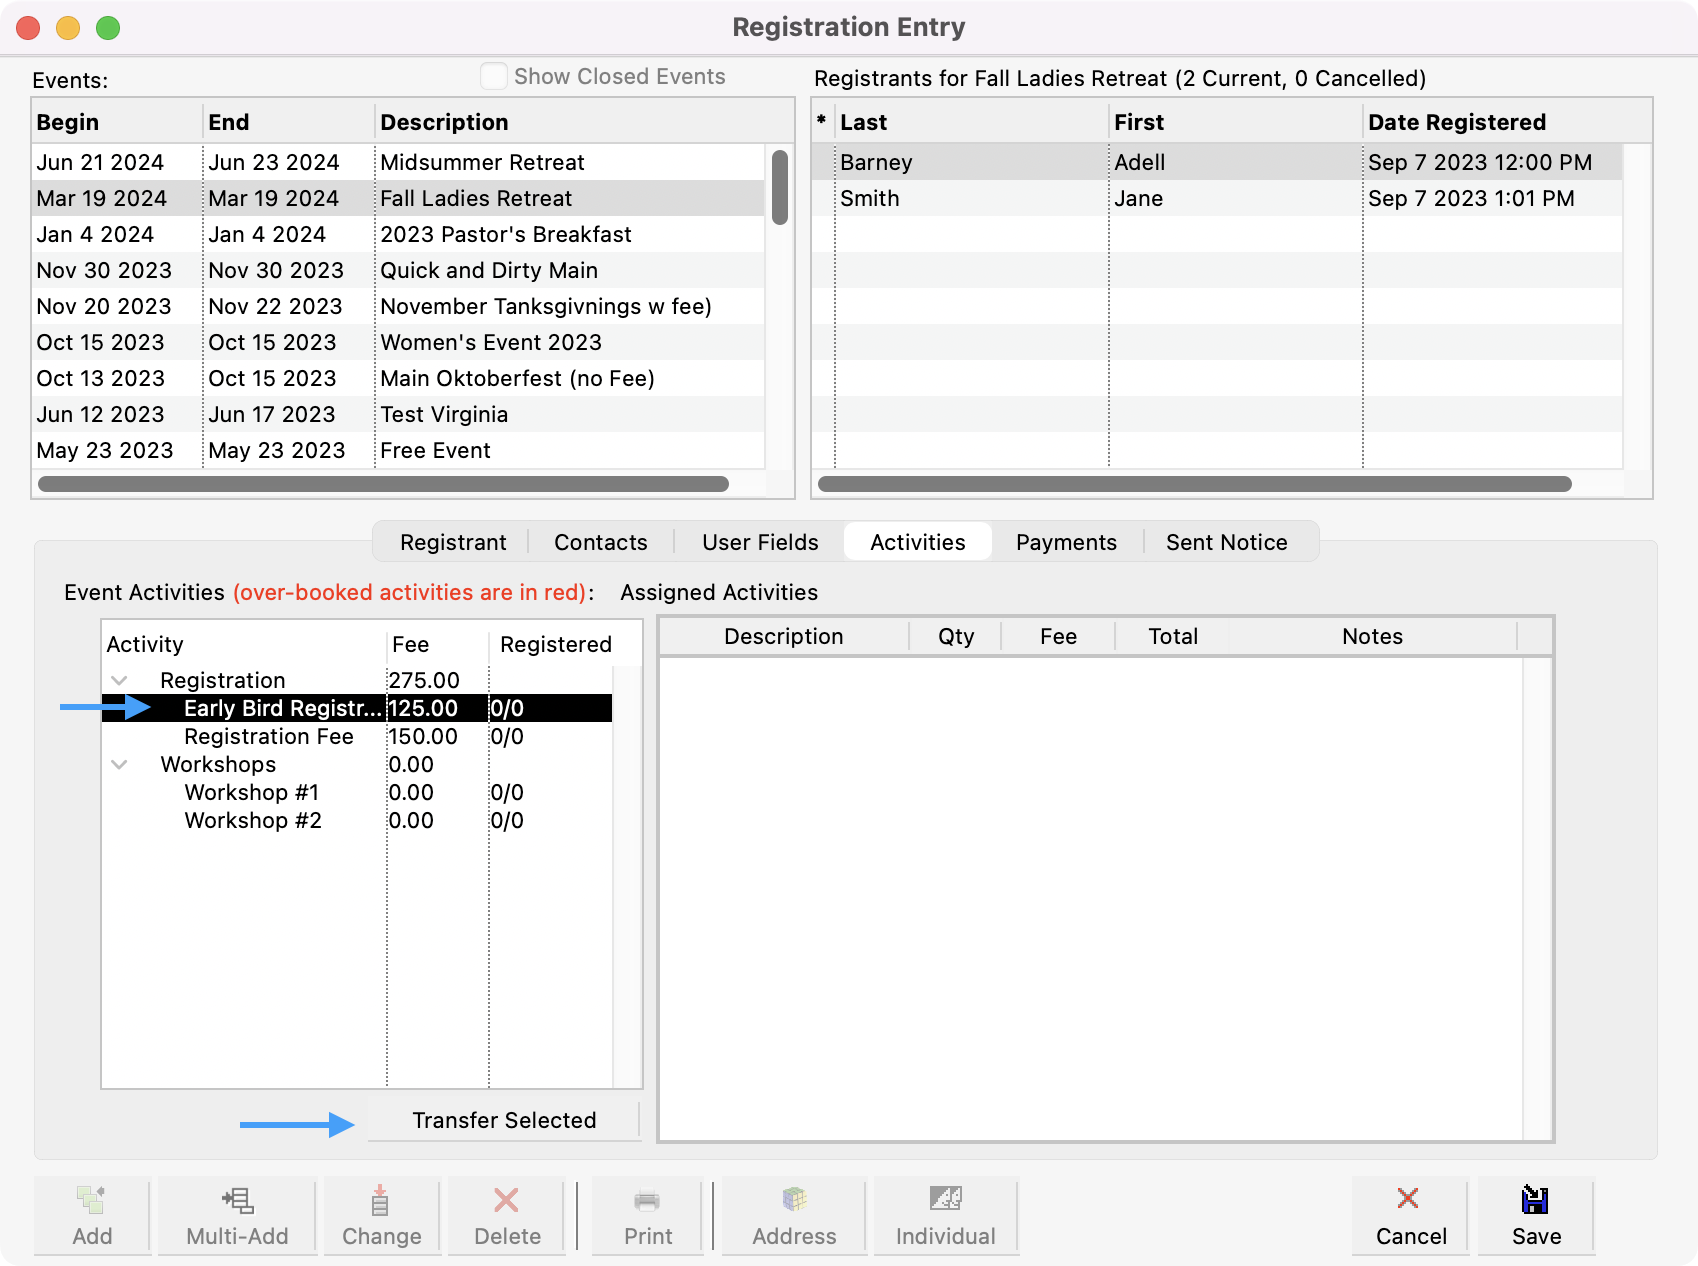Open the Address icon button
Screen dimensions: 1698x1266
coord(794,1200)
